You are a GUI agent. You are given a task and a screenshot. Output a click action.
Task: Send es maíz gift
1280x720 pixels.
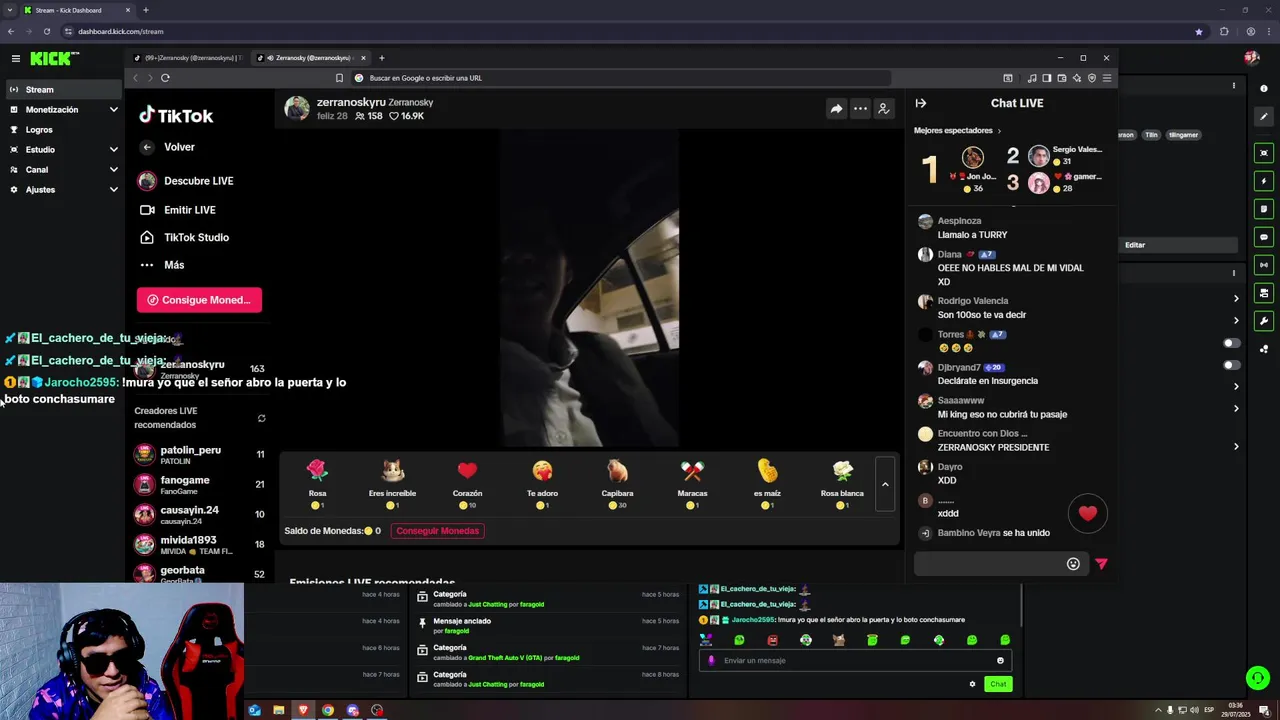click(767, 484)
